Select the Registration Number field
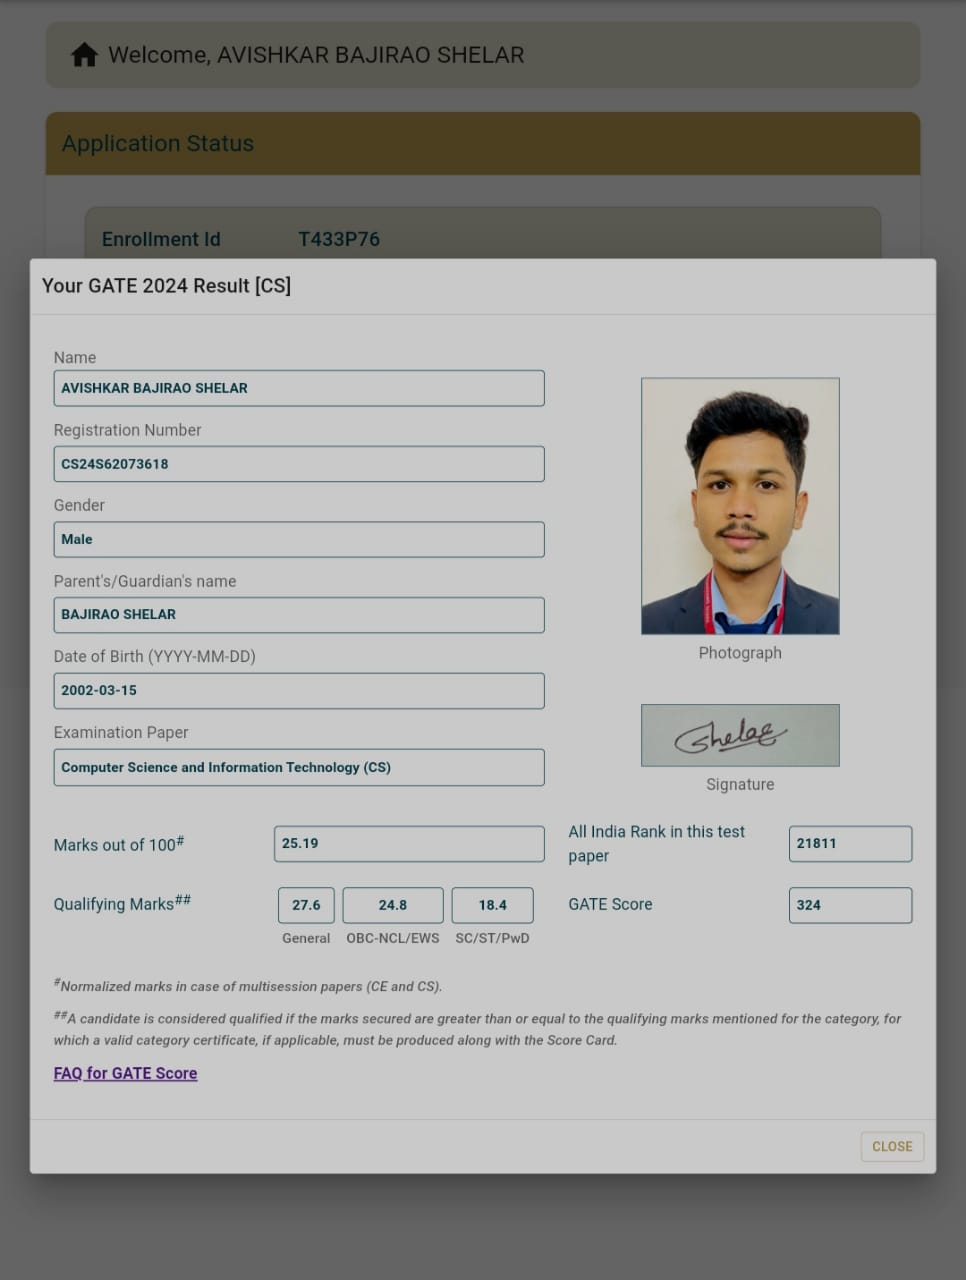Screen dimensions: 966x1280 coord(299,464)
